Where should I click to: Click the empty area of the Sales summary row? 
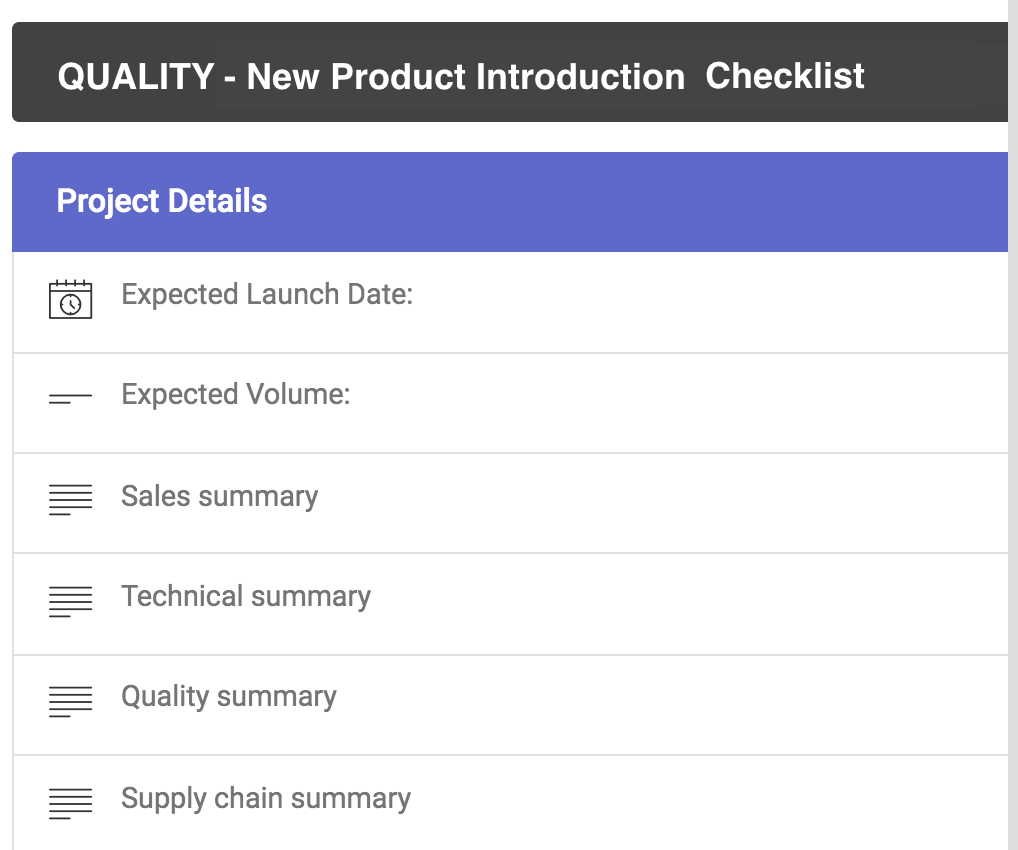click(700, 502)
